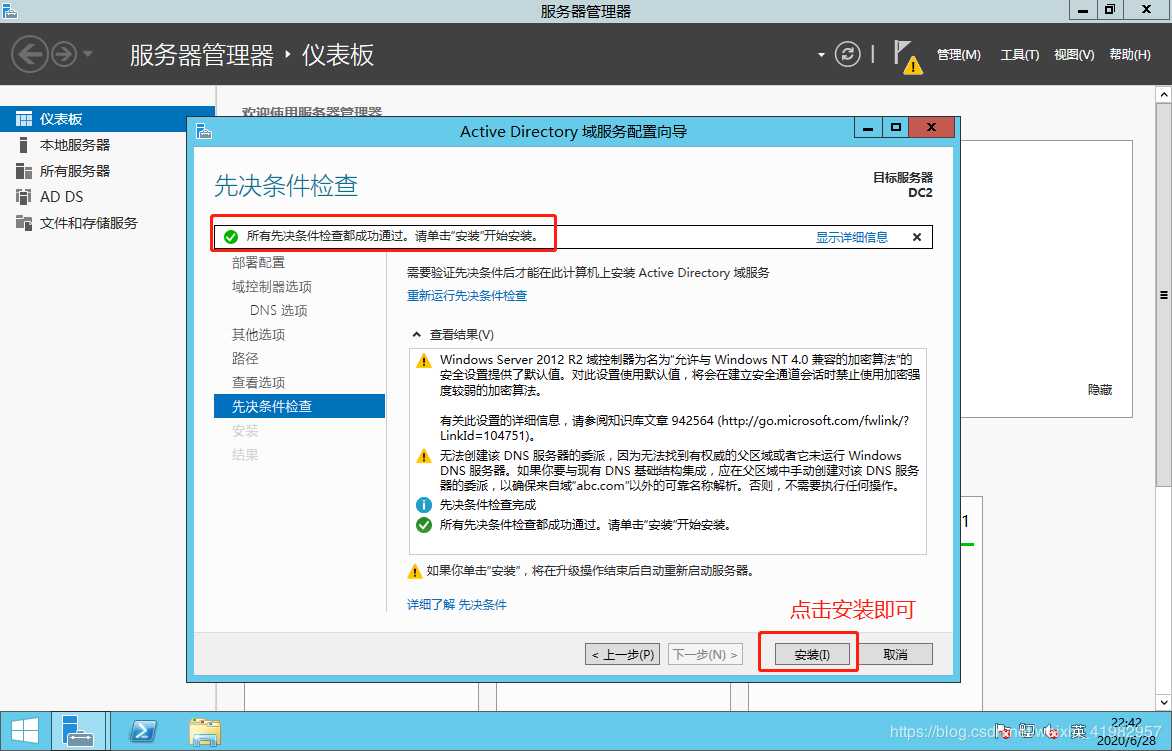Open 详细了解 先决条件 link
Screen dimensions: 1172x751
click(457, 604)
